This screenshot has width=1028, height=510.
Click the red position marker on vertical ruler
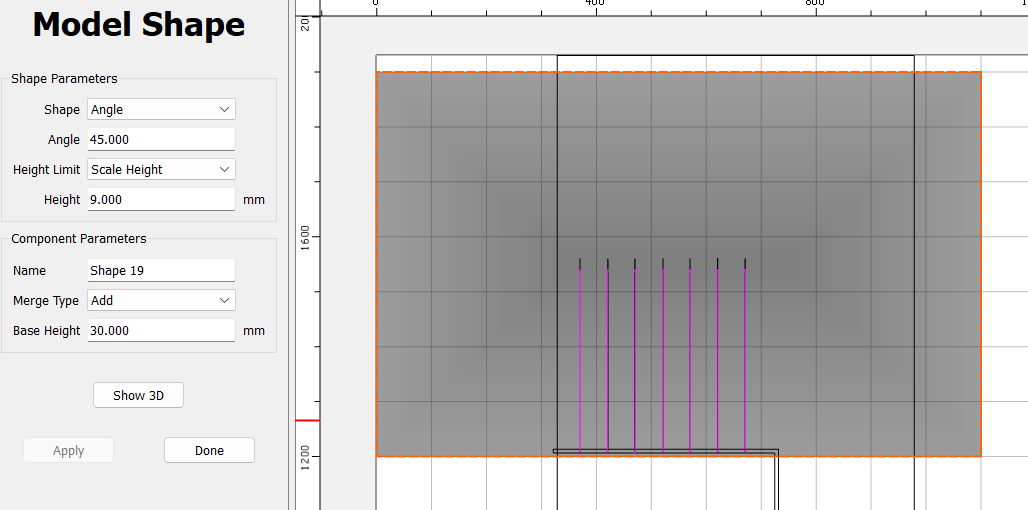tap(307, 420)
